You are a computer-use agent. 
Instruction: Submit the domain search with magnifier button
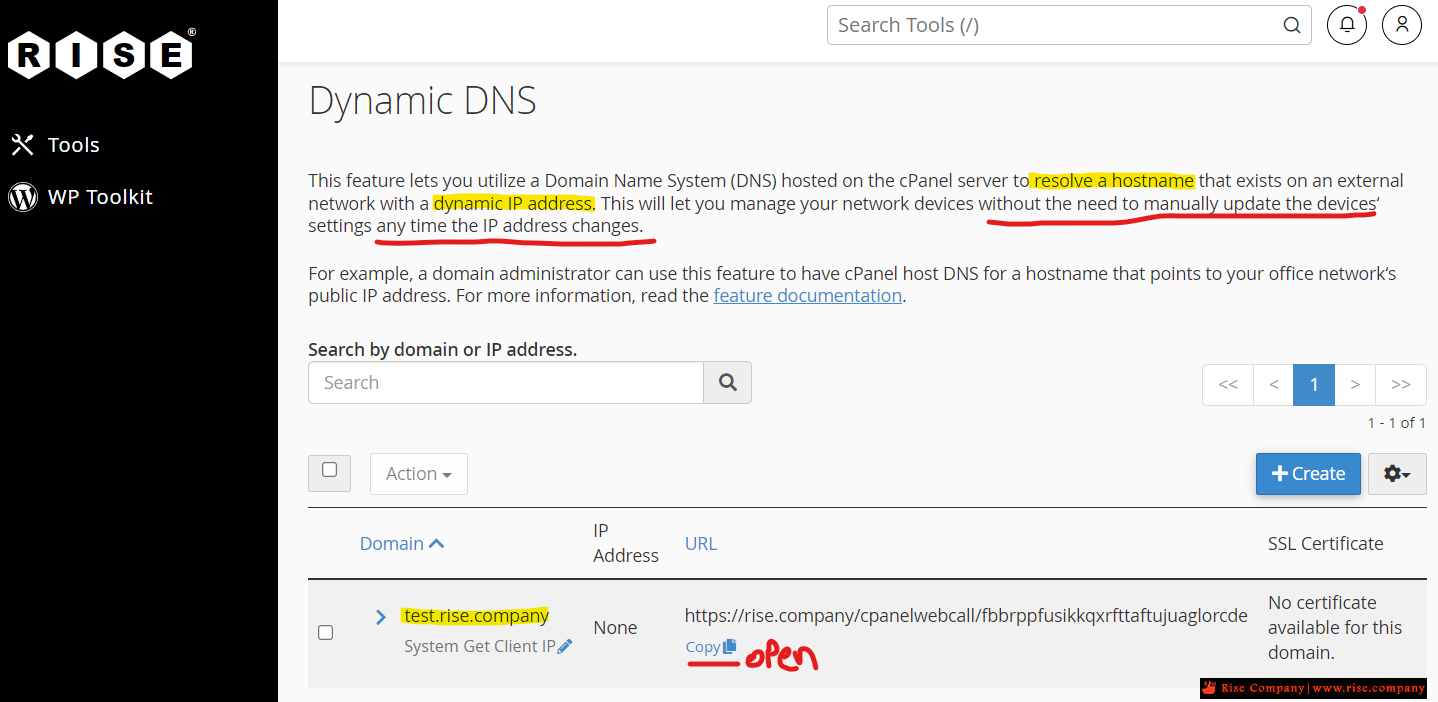pyautogui.click(x=728, y=382)
